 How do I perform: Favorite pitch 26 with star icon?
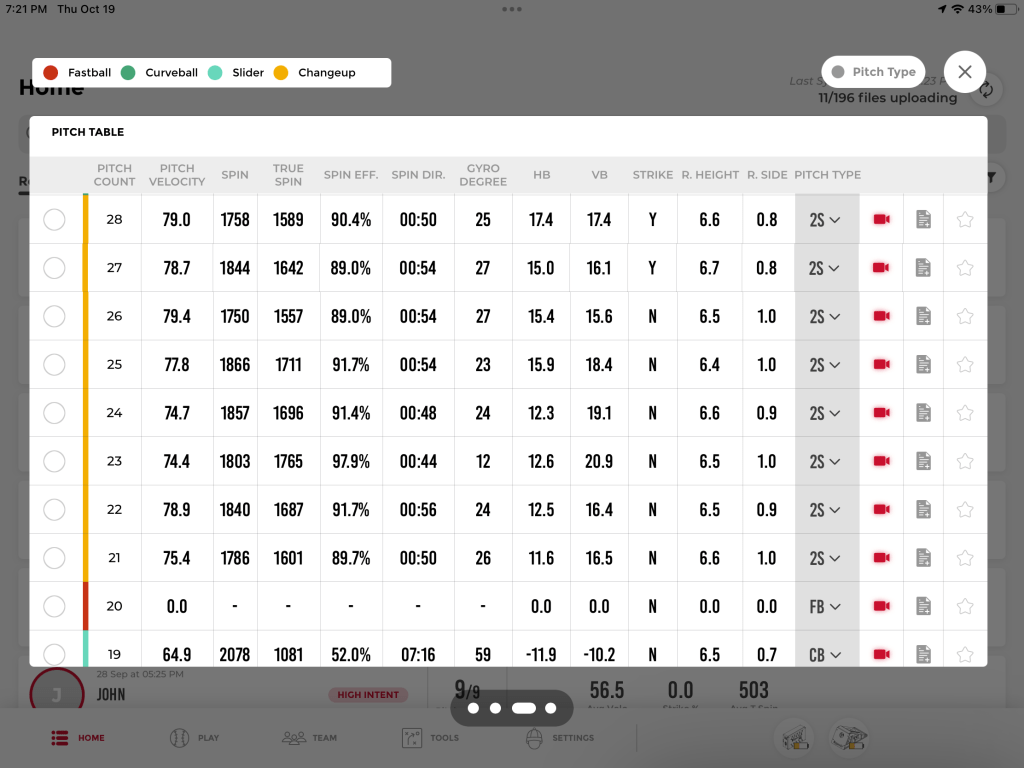click(965, 316)
